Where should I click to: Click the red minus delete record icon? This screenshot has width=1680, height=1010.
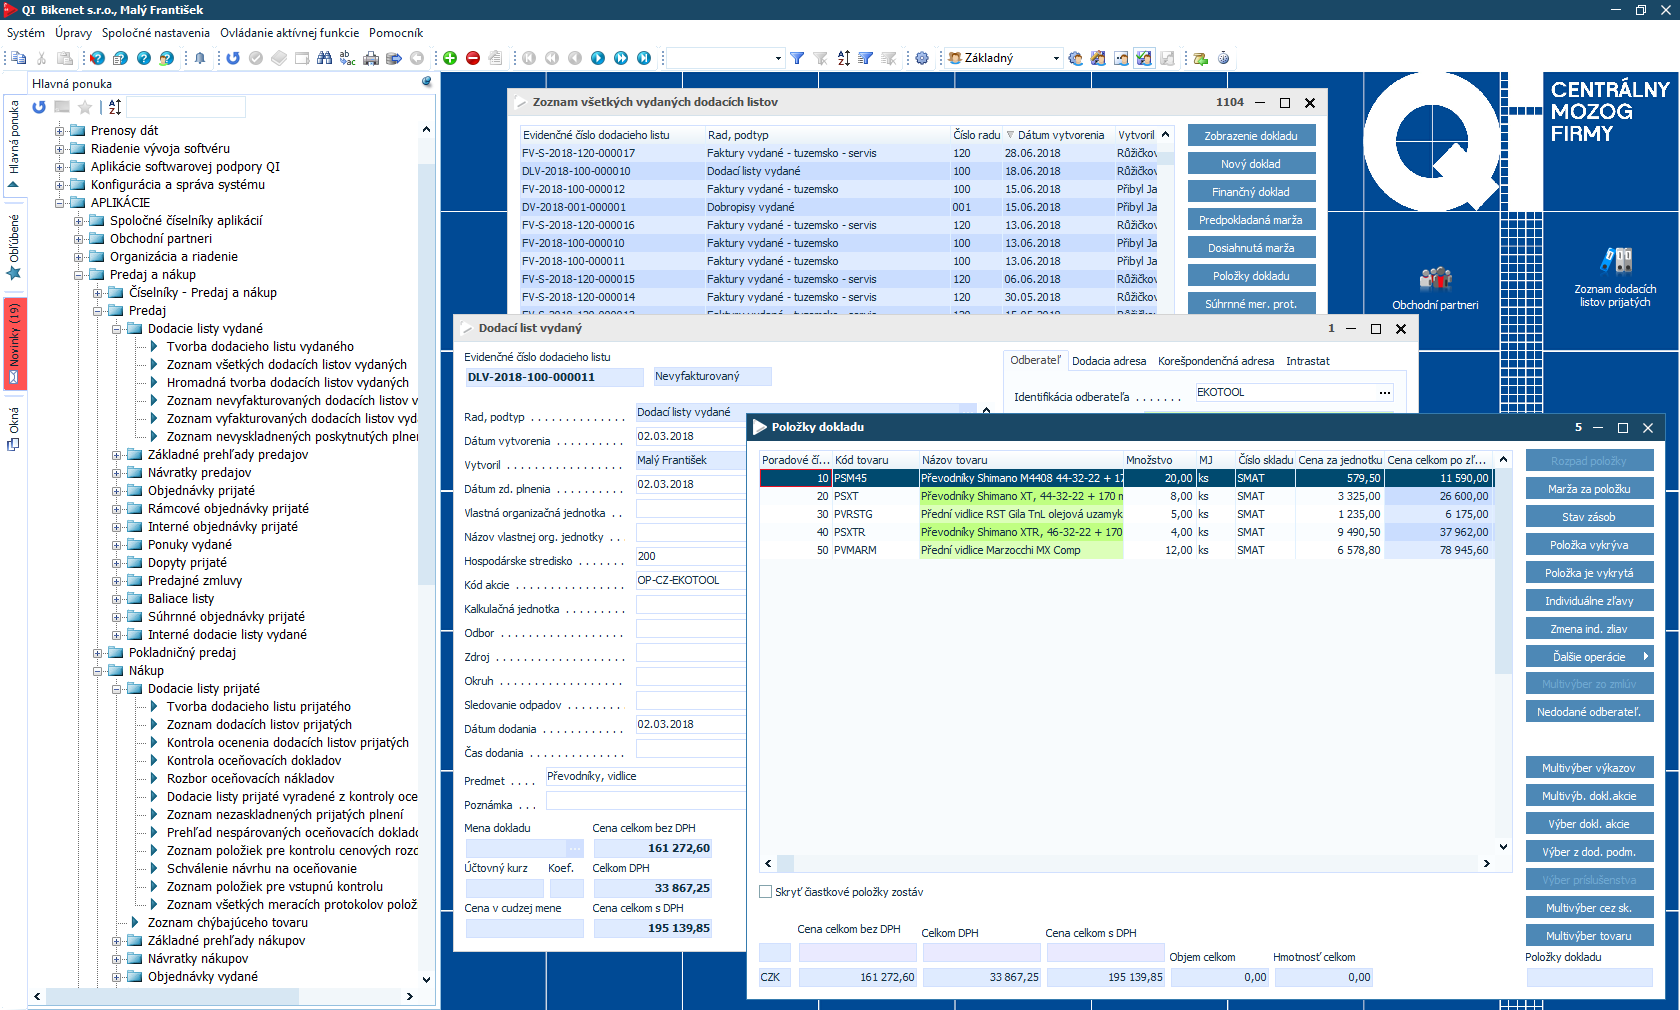473,58
